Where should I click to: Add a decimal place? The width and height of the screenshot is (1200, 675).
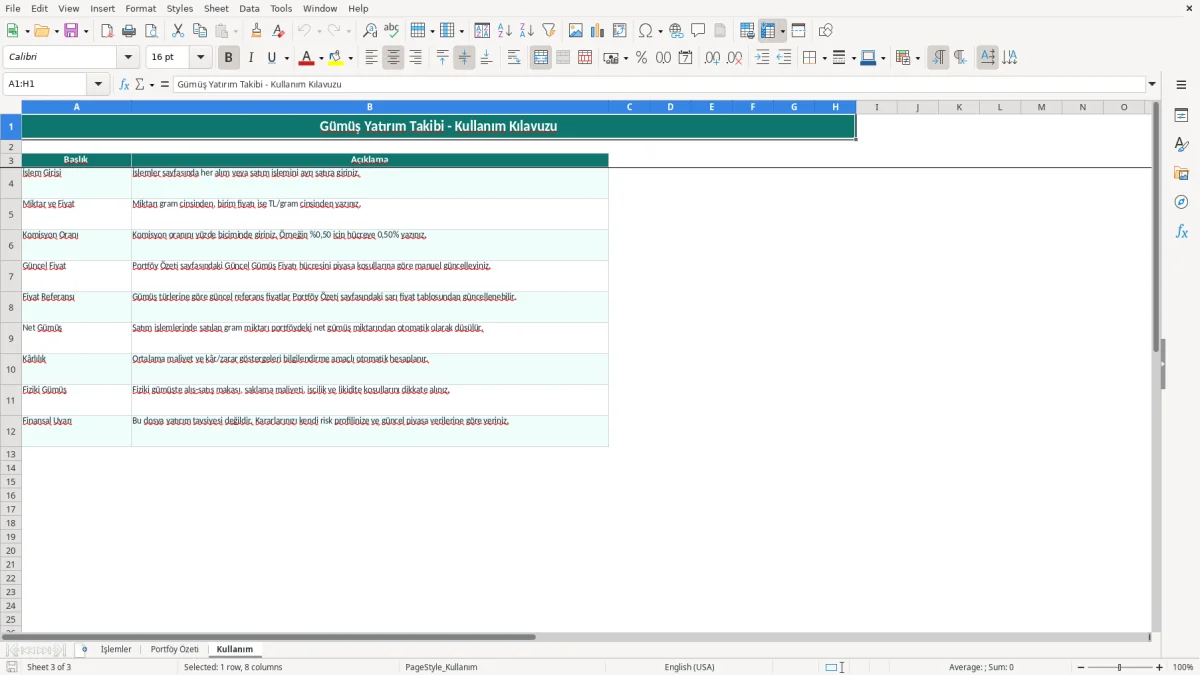712,58
